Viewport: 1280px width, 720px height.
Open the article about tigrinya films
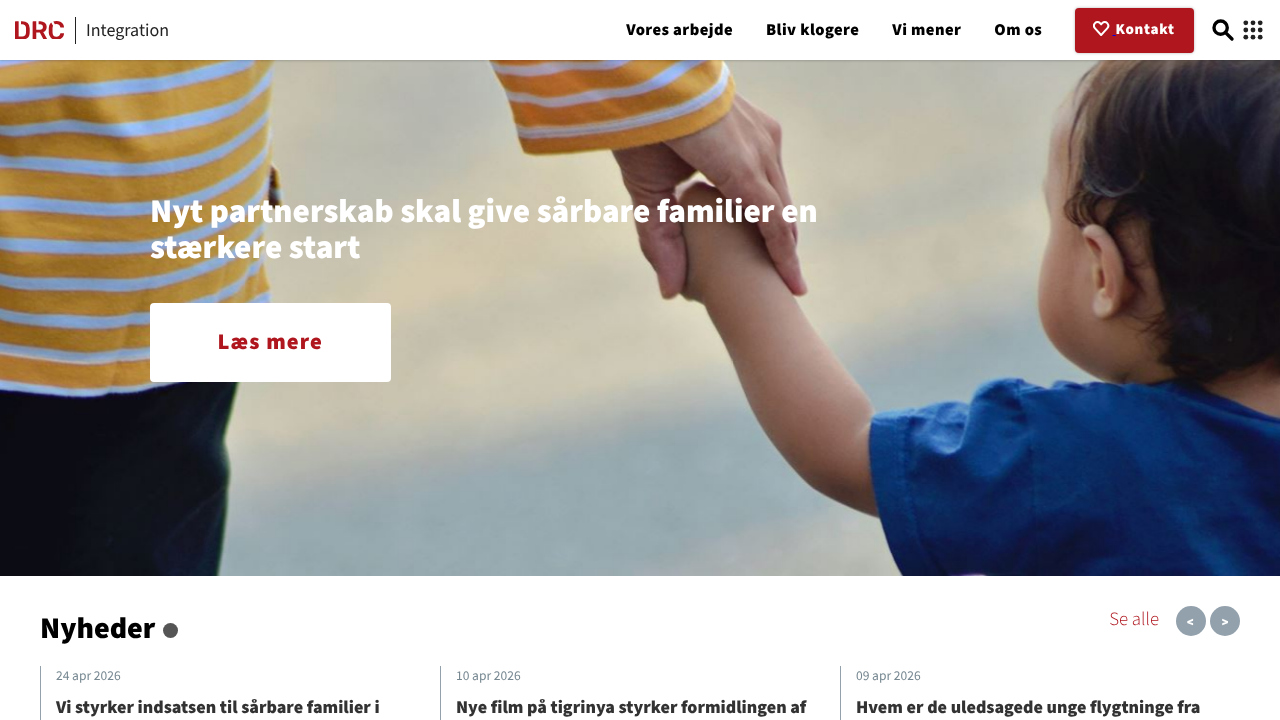click(x=631, y=707)
